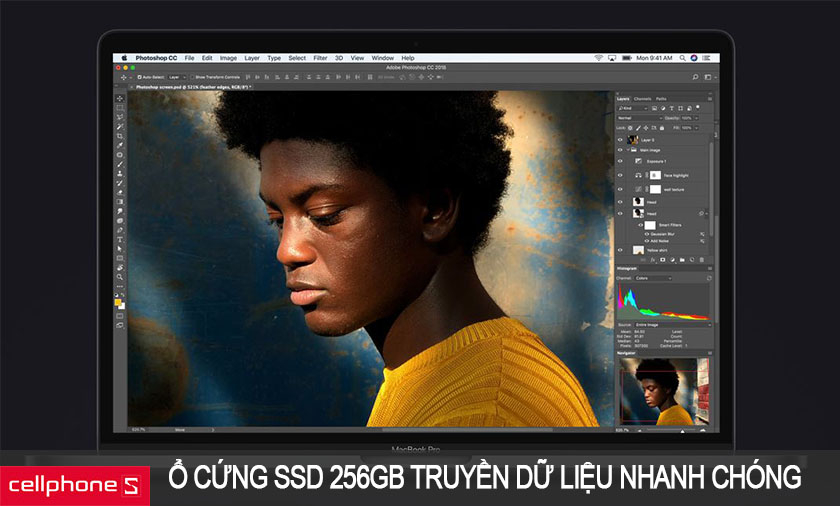Select the Brush tool
Image resolution: width=840 pixels, height=506 pixels.
[x=120, y=164]
